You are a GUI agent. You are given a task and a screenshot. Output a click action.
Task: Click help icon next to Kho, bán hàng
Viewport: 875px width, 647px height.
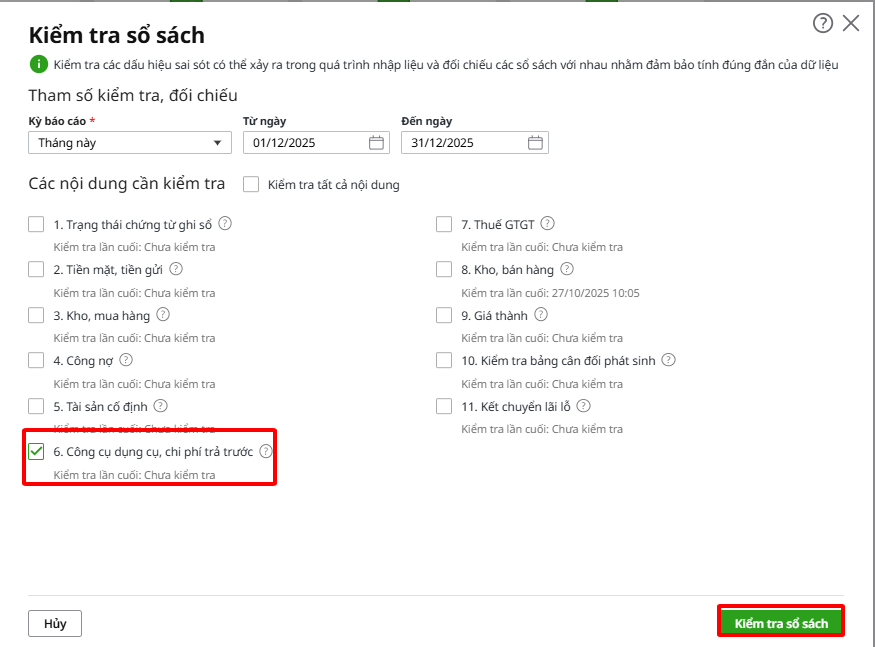point(567,269)
